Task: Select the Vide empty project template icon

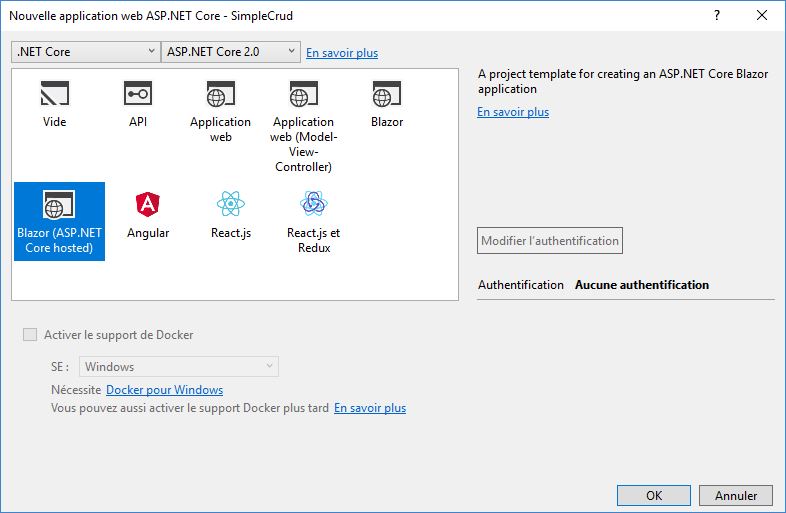Action: click(55, 93)
